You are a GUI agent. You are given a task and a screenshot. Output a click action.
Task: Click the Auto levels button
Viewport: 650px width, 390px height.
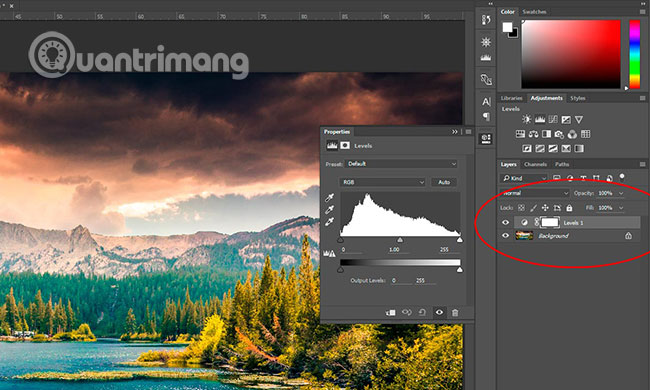click(x=444, y=182)
